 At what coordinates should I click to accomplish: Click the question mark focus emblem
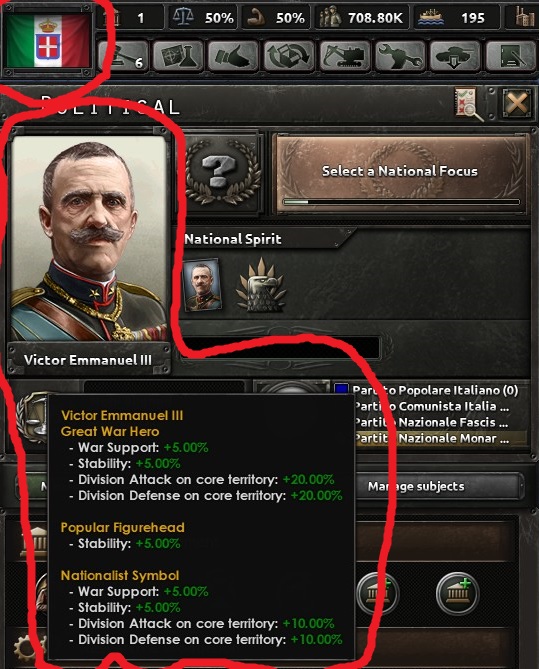pyautogui.click(x=222, y=173)
